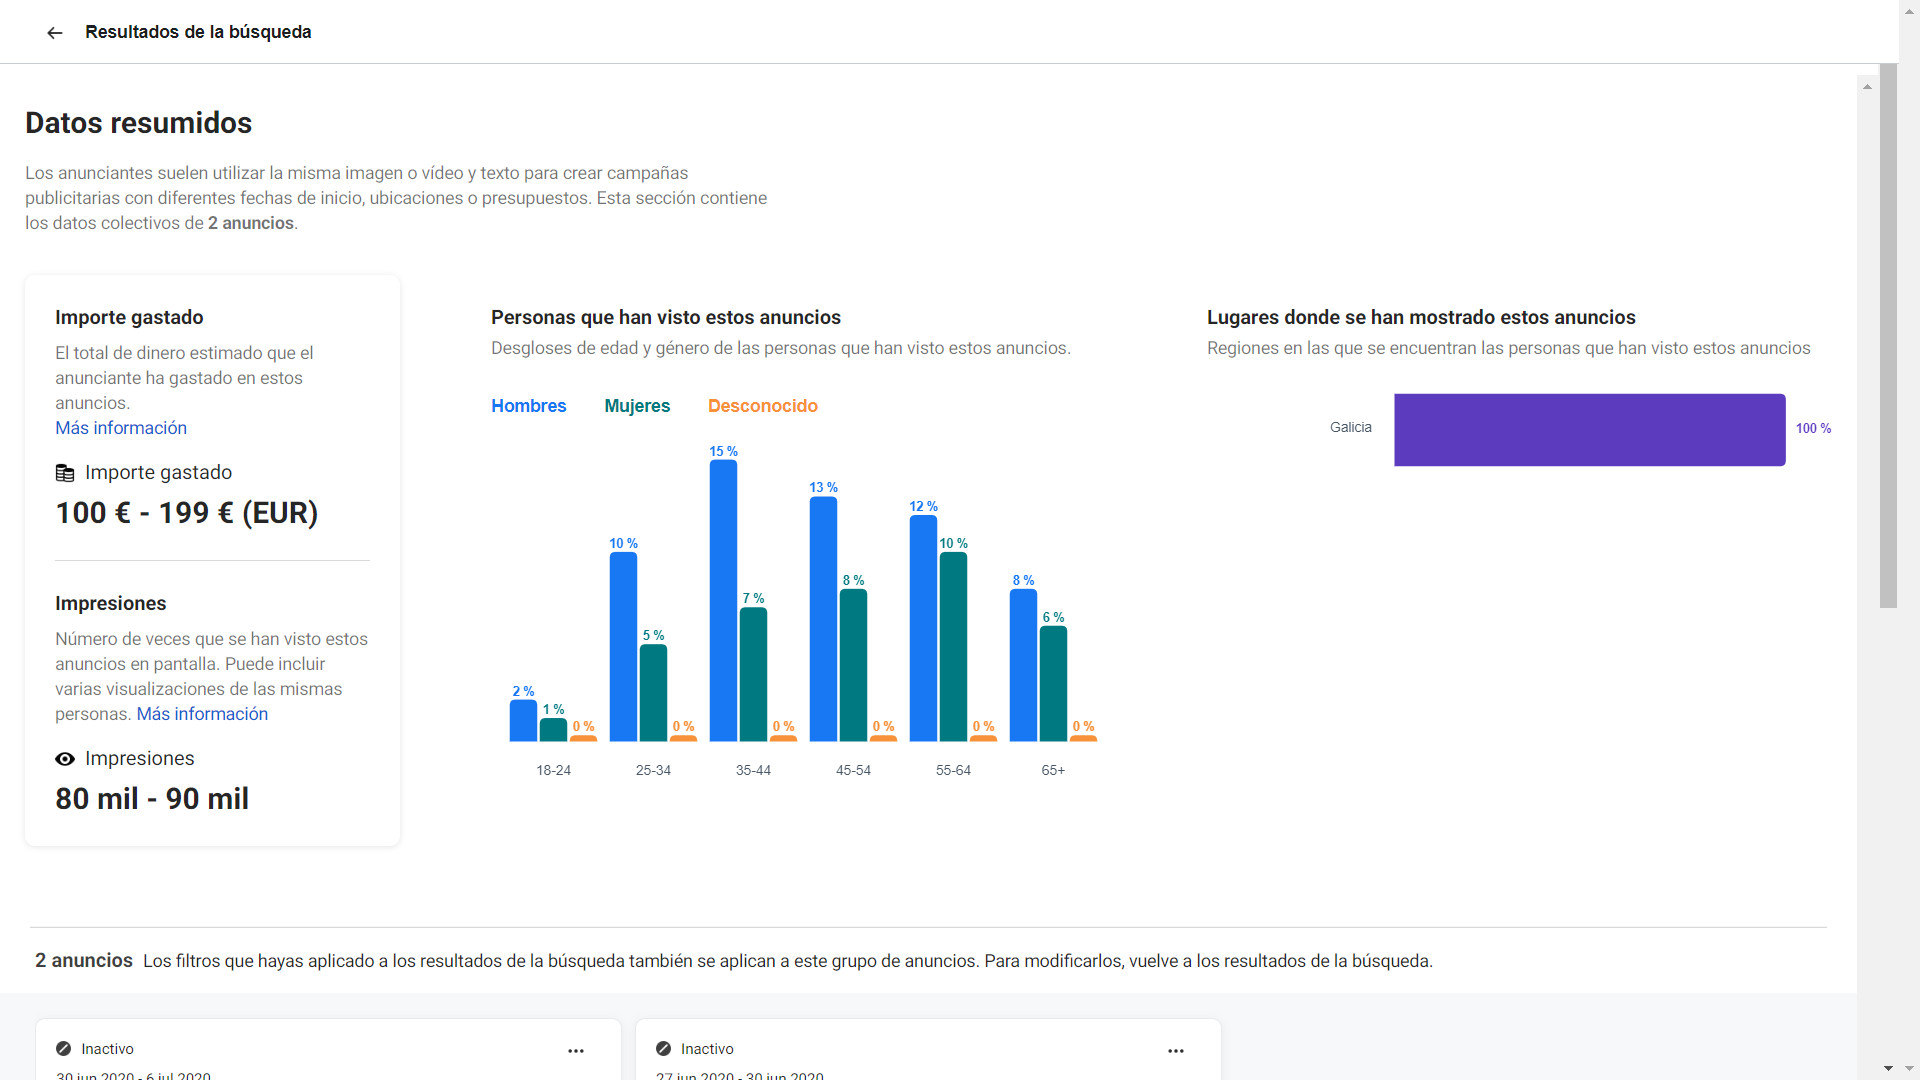Go back using the arrow icon
Image resolution: width=1920 pixels, height=1080 pixels.
pyautogui.click(x=55, y=32)
